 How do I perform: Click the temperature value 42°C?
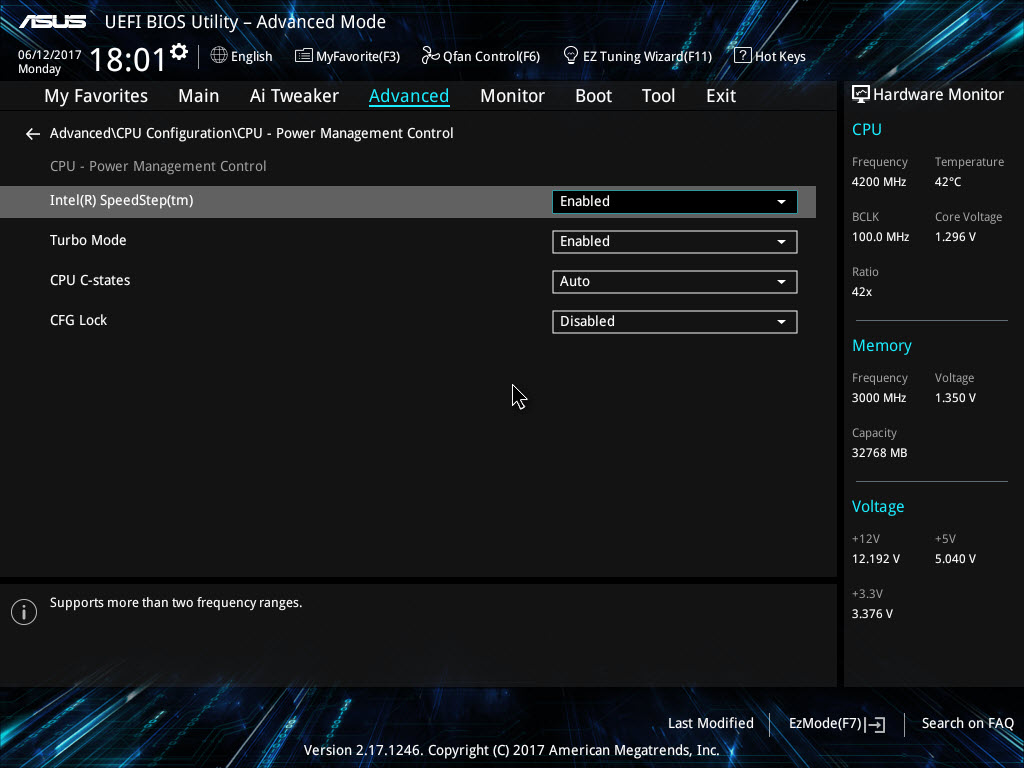948,182
